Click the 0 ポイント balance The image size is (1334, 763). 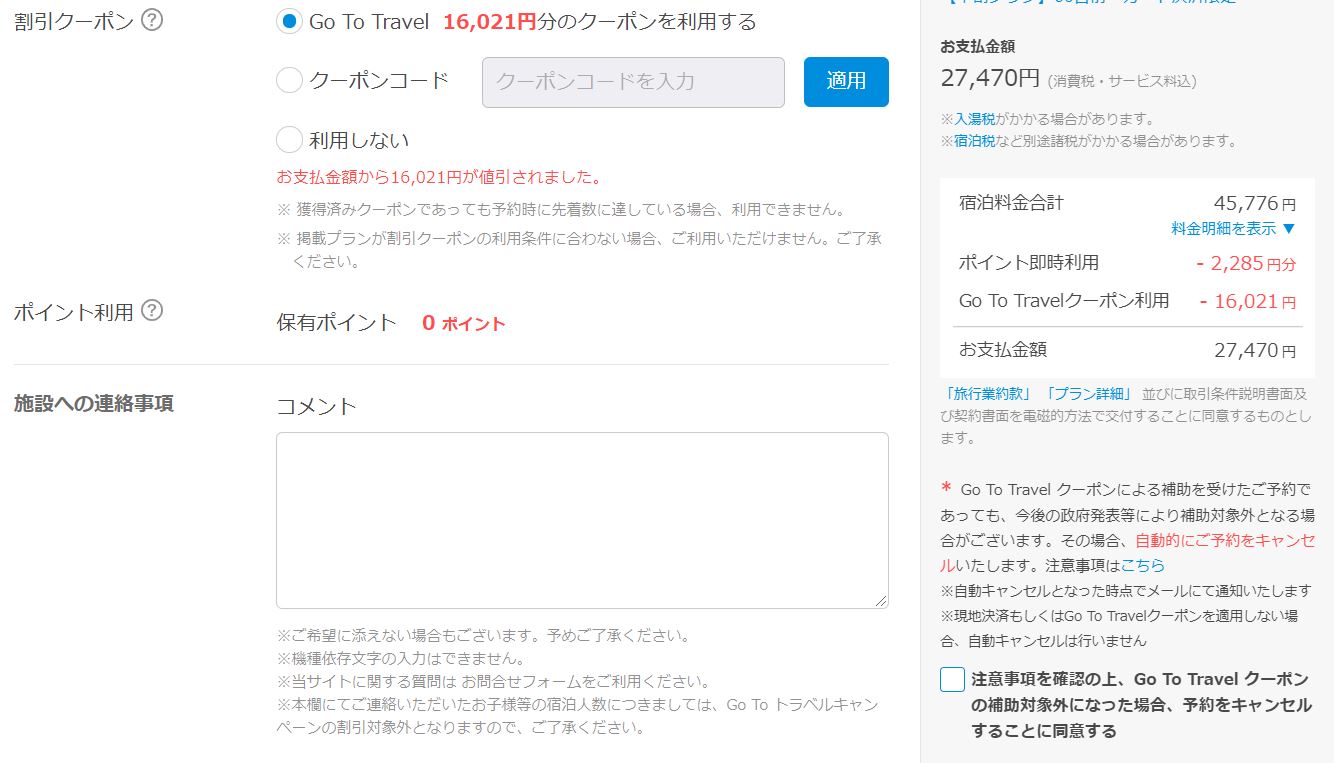(x=463, y=322)
